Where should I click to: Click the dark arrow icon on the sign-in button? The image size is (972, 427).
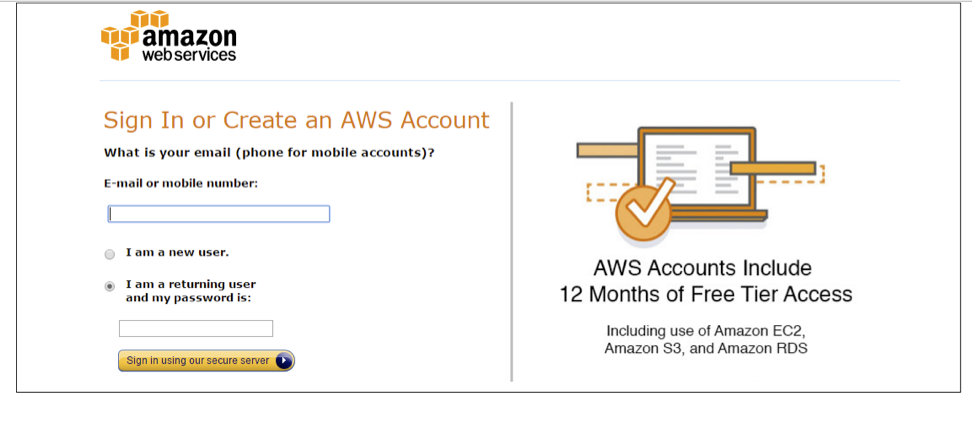283,361
